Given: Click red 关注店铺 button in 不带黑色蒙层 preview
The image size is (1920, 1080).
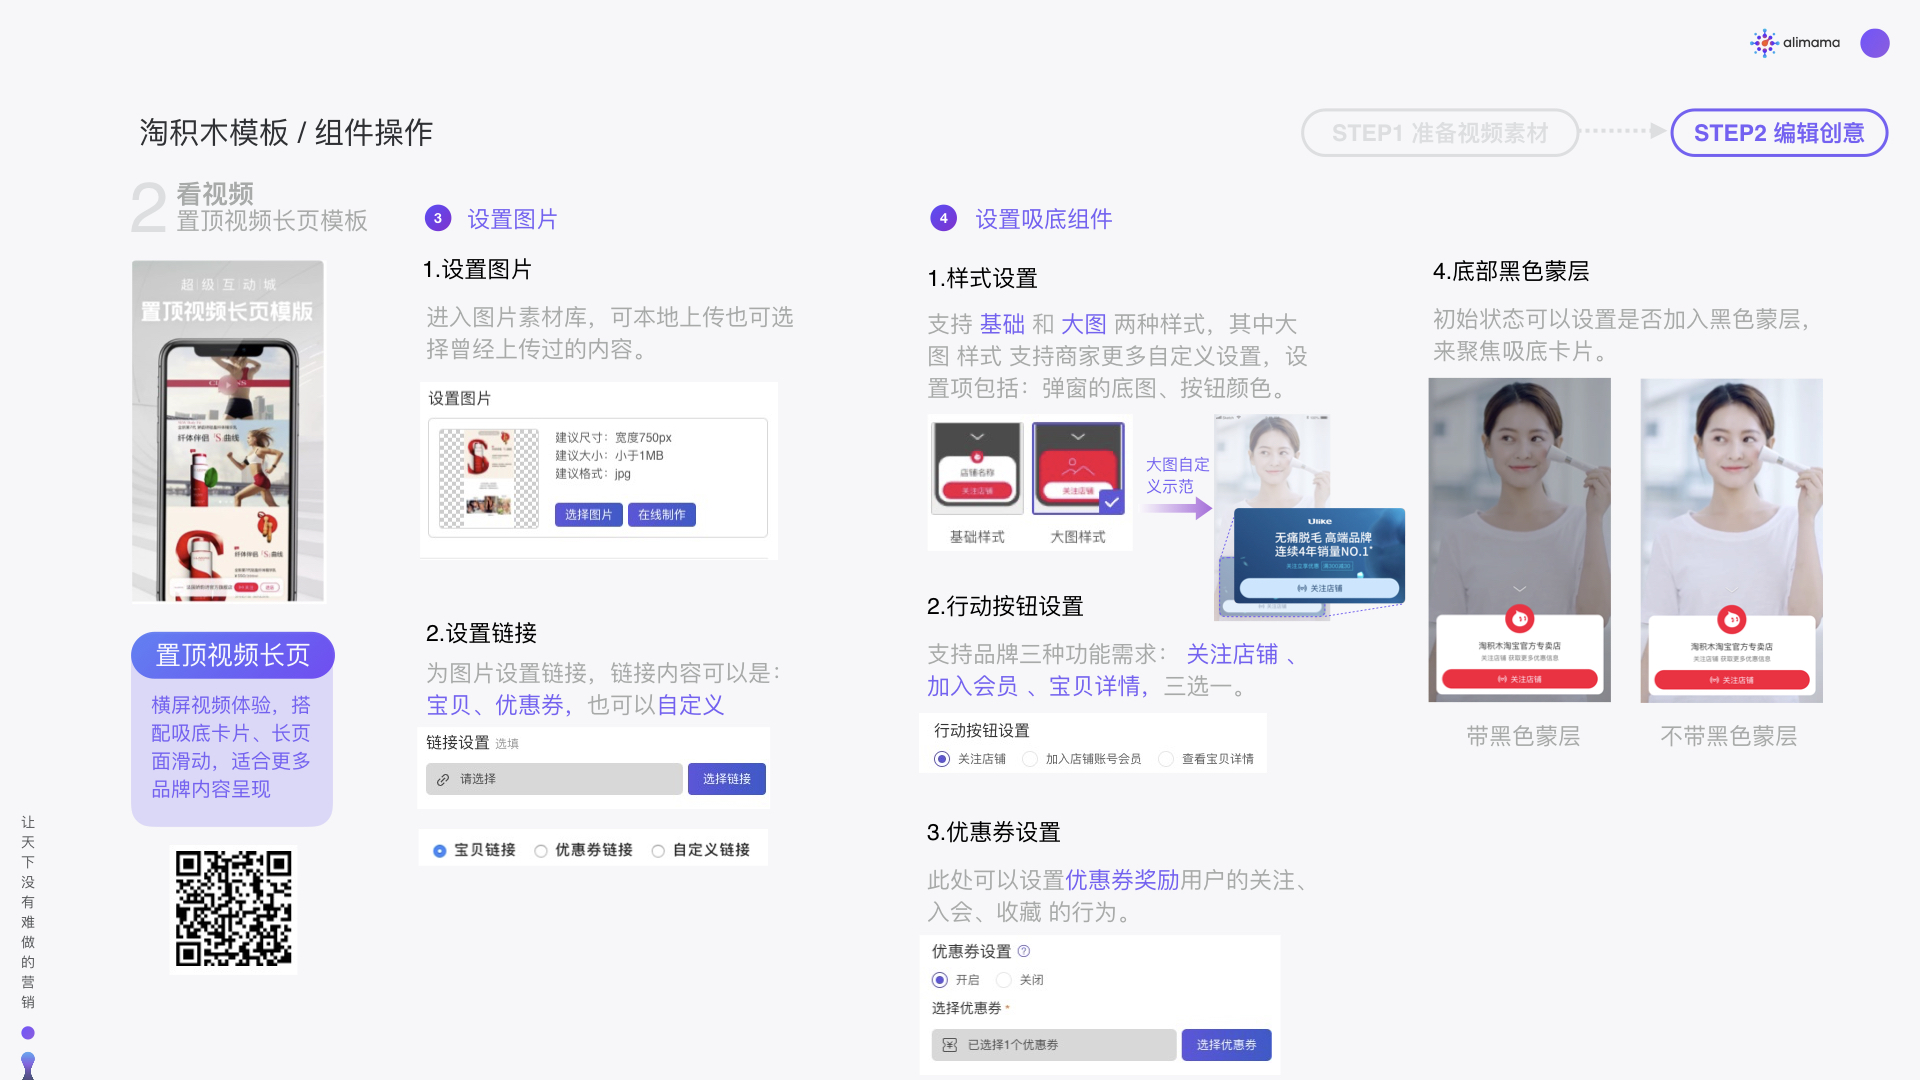Looking at the screenshot, I should (x=1732, y=680).
